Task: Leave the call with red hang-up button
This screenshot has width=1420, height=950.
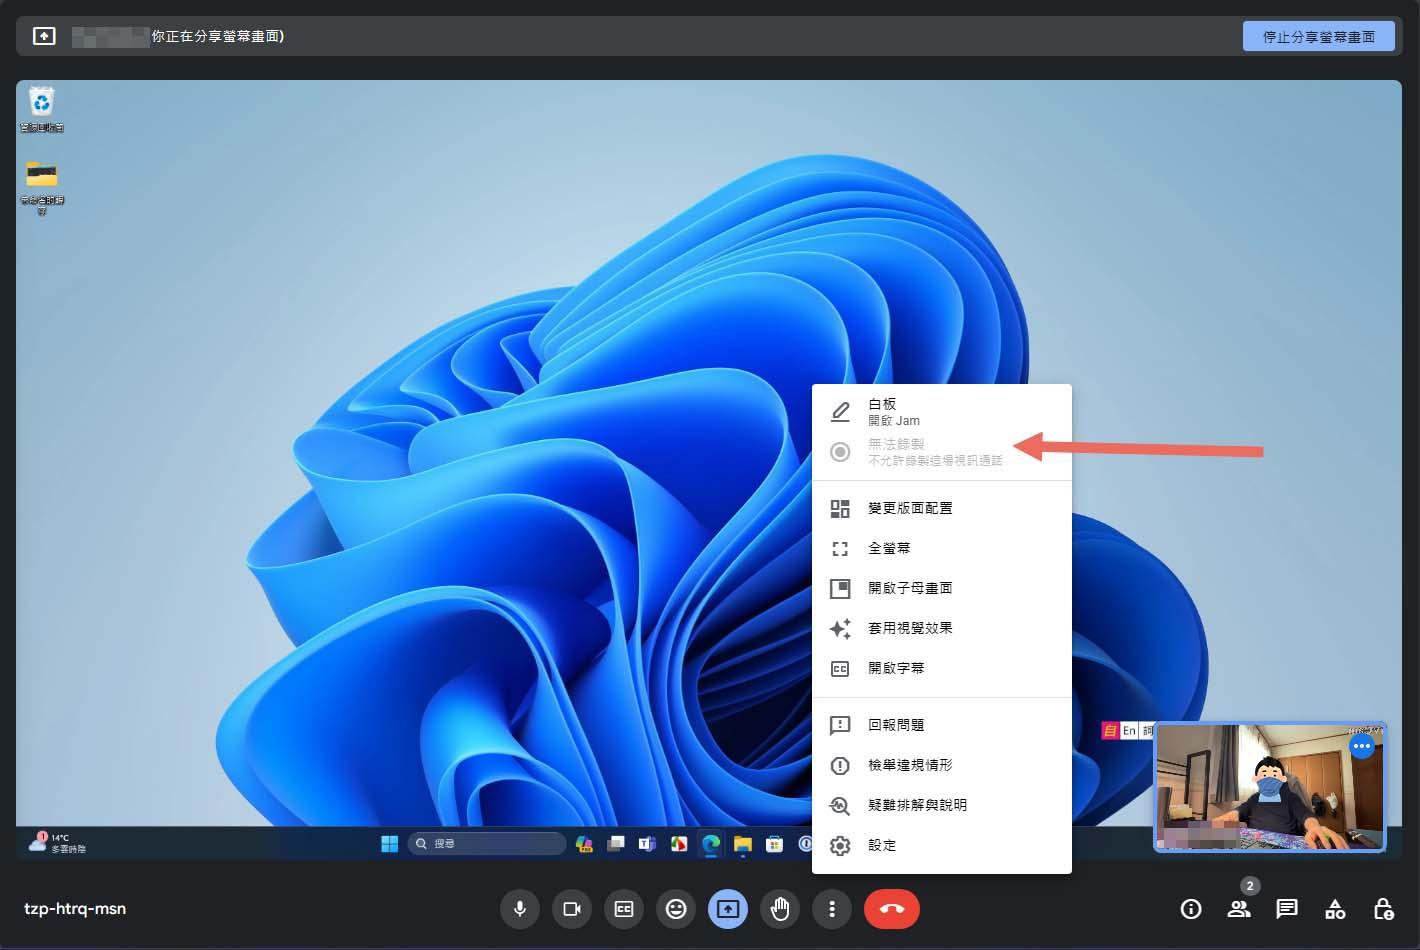Action: tap(892, 909)
